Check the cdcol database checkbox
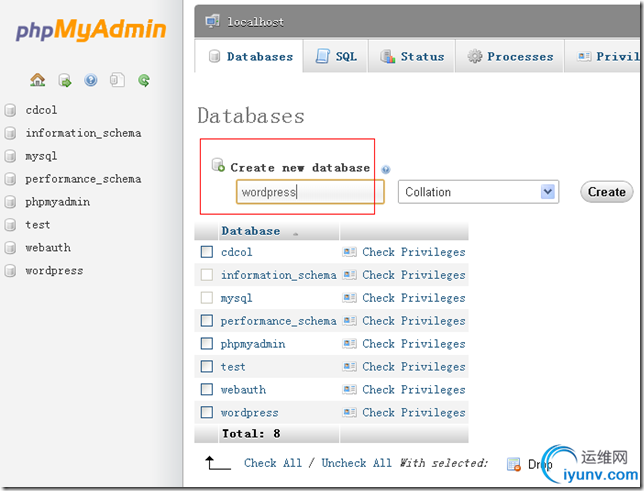Screen dimensions: 644x491 pyautogui.click(x=207, y=252)
